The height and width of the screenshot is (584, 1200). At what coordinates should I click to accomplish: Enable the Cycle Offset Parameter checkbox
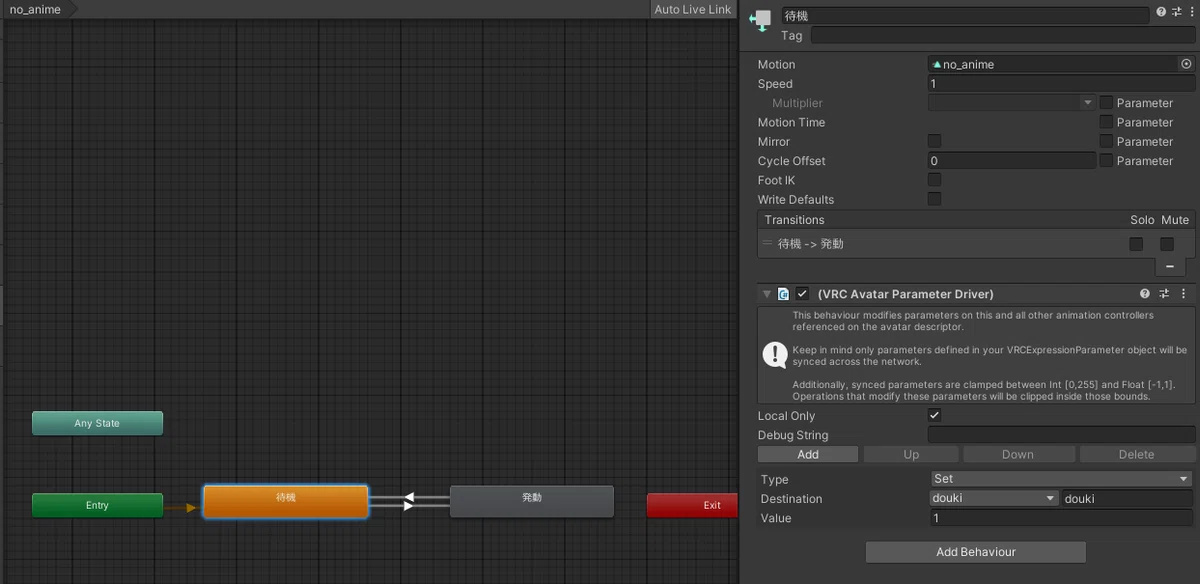click(1106, 160)
